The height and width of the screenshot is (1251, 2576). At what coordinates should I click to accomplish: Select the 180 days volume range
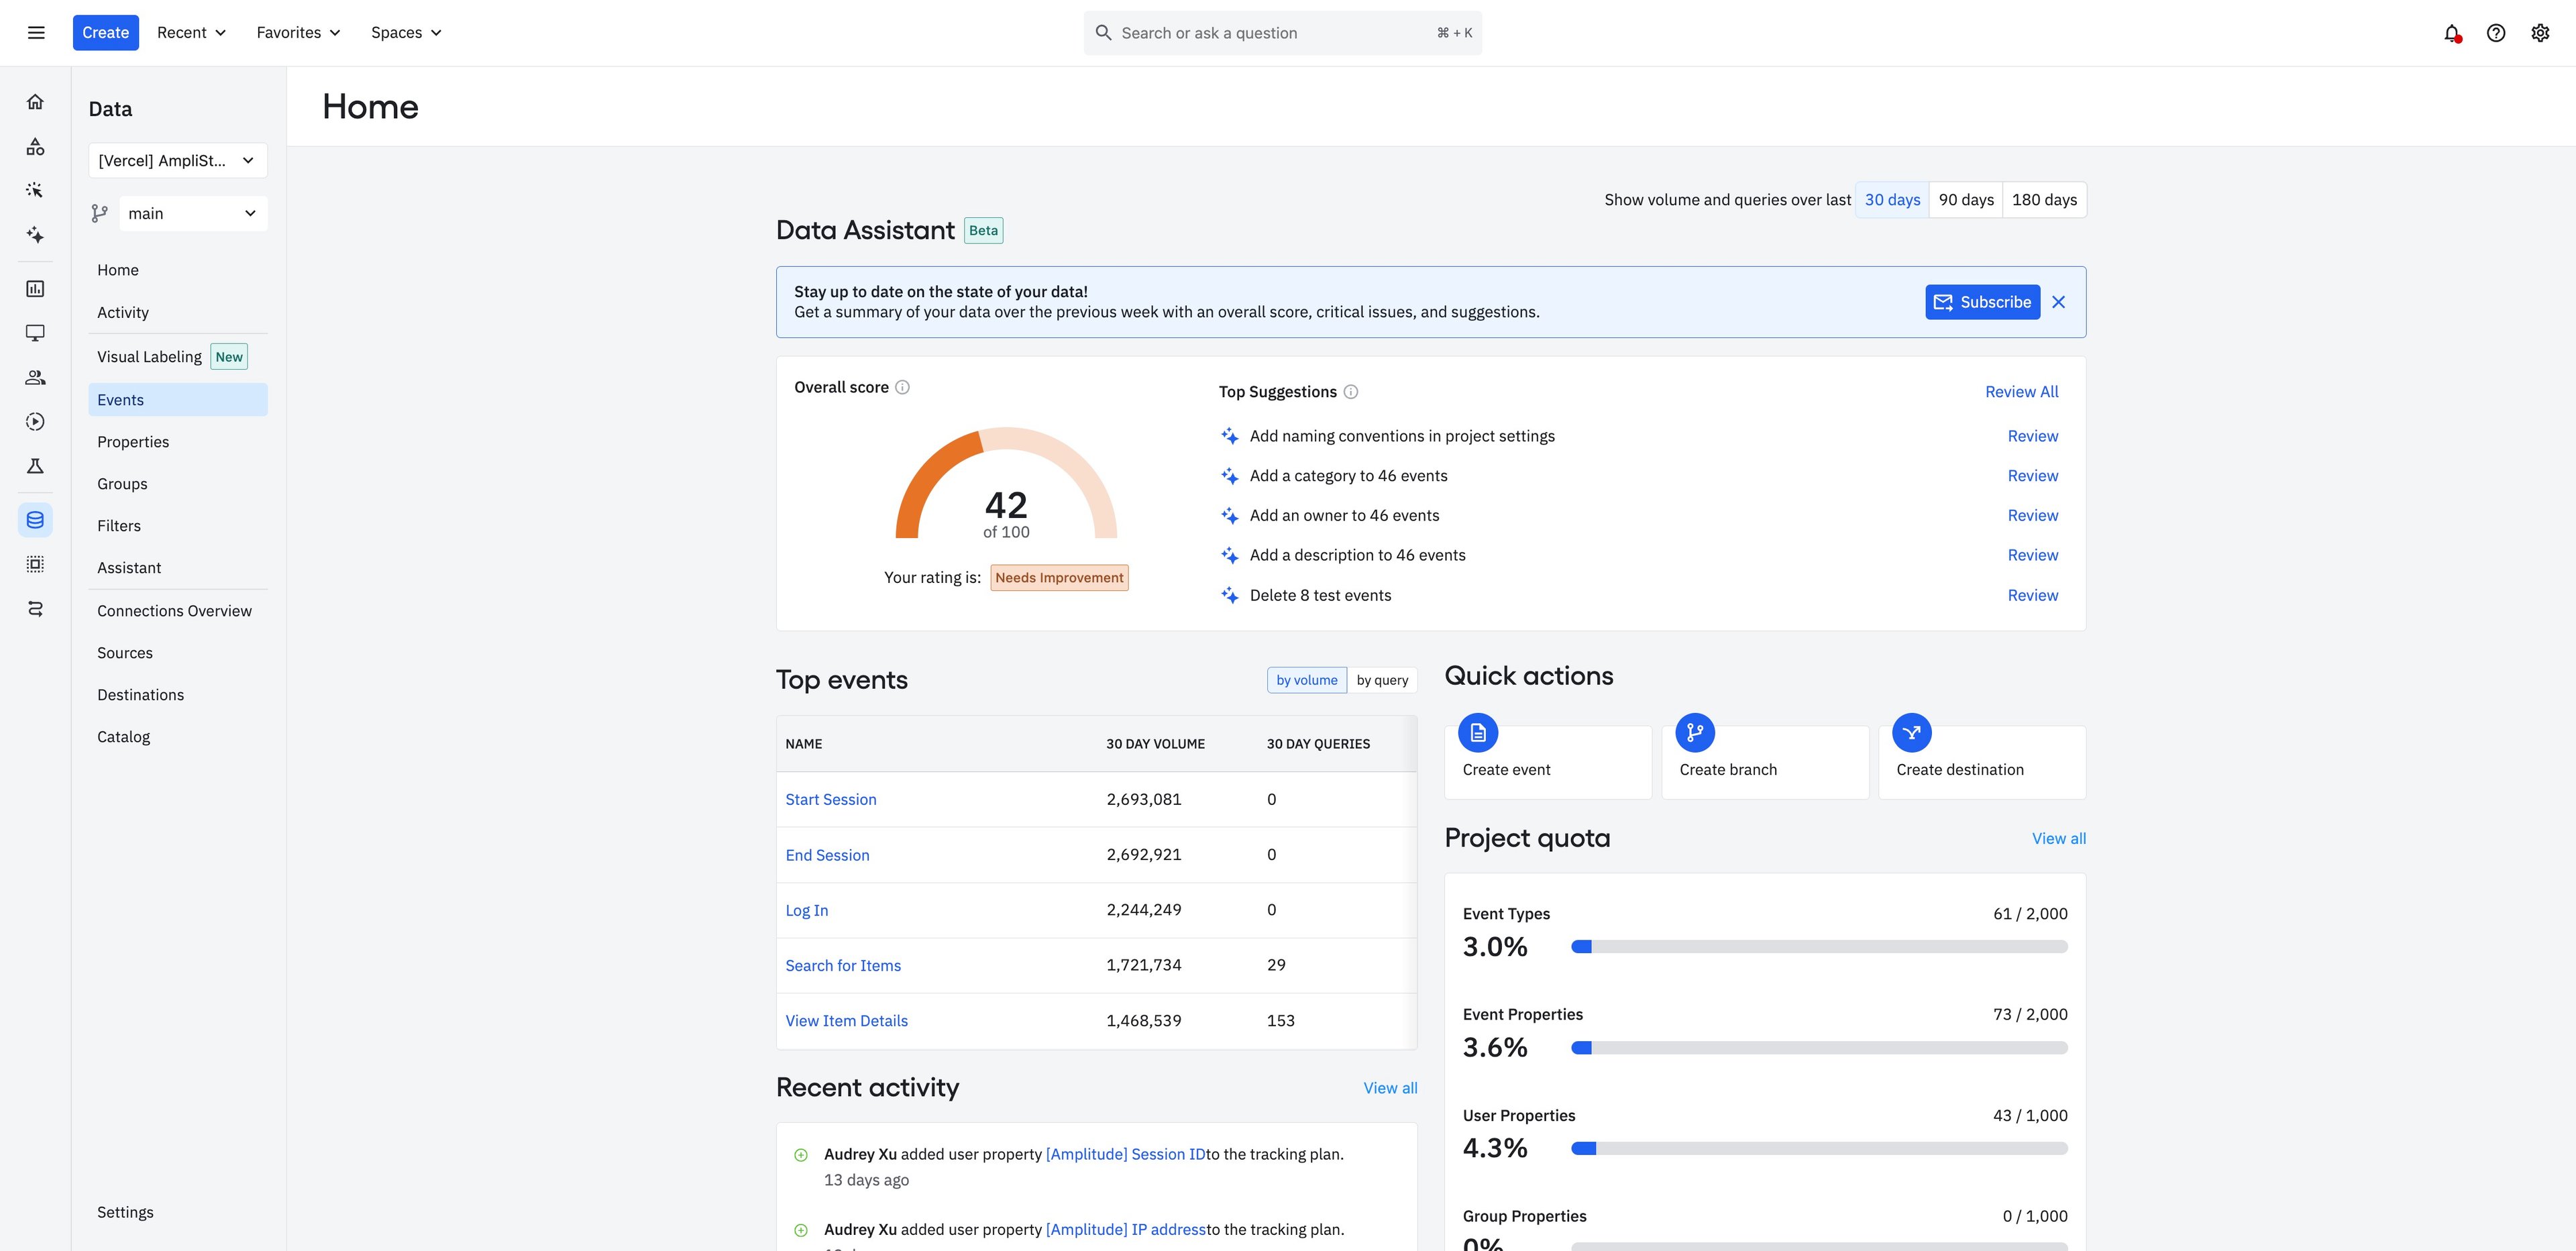point(2043,200)
